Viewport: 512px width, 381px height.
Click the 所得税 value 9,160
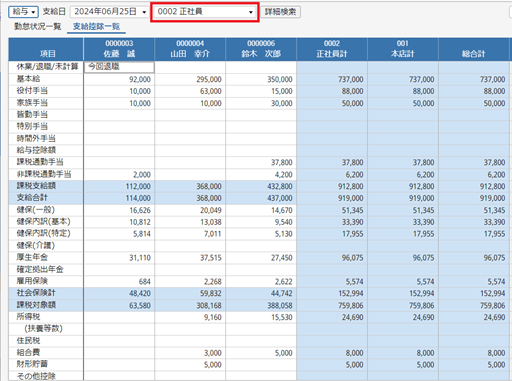213,317
